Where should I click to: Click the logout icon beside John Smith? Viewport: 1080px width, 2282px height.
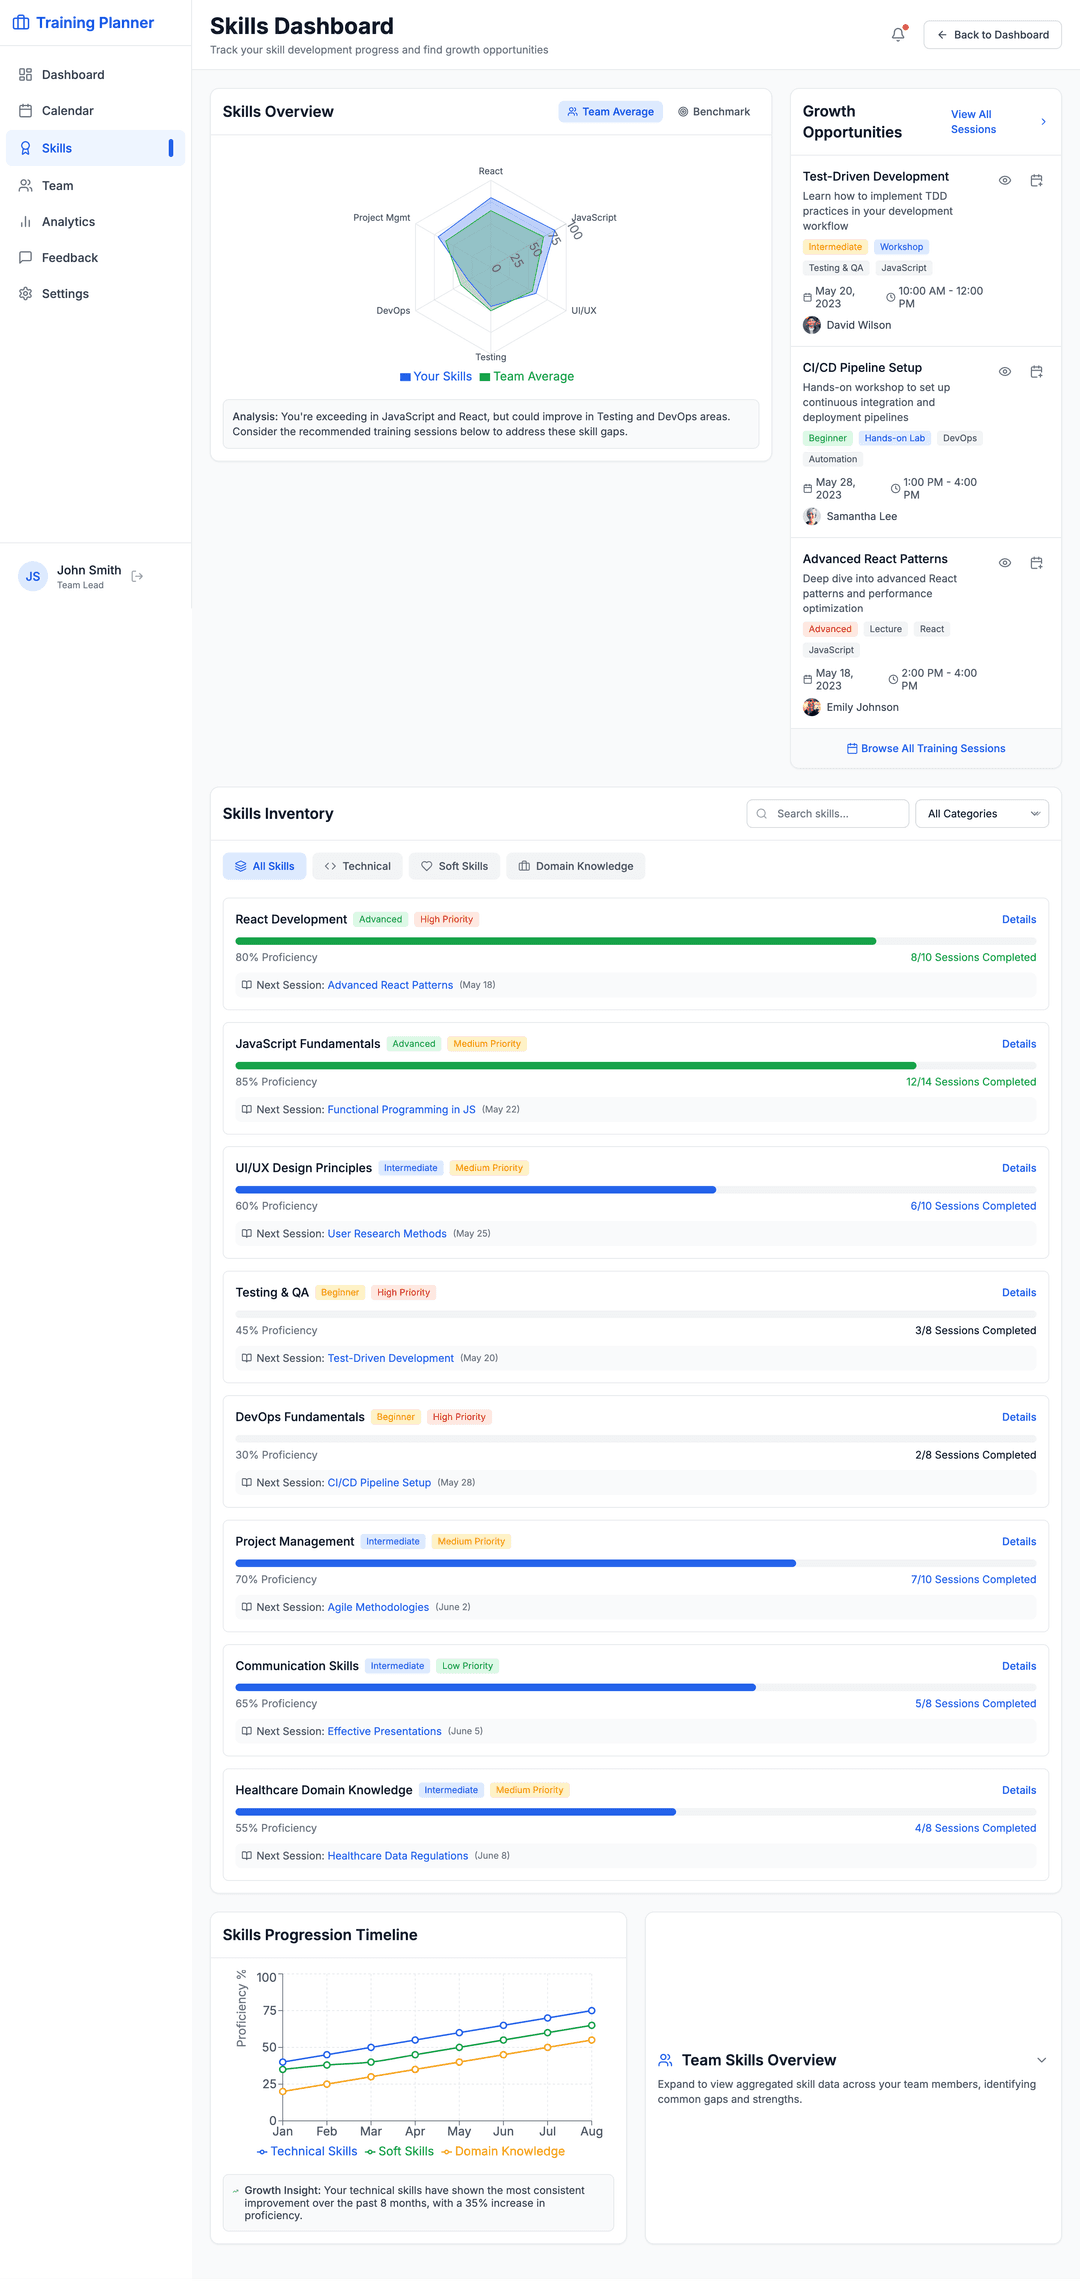[x=138, y=576]
